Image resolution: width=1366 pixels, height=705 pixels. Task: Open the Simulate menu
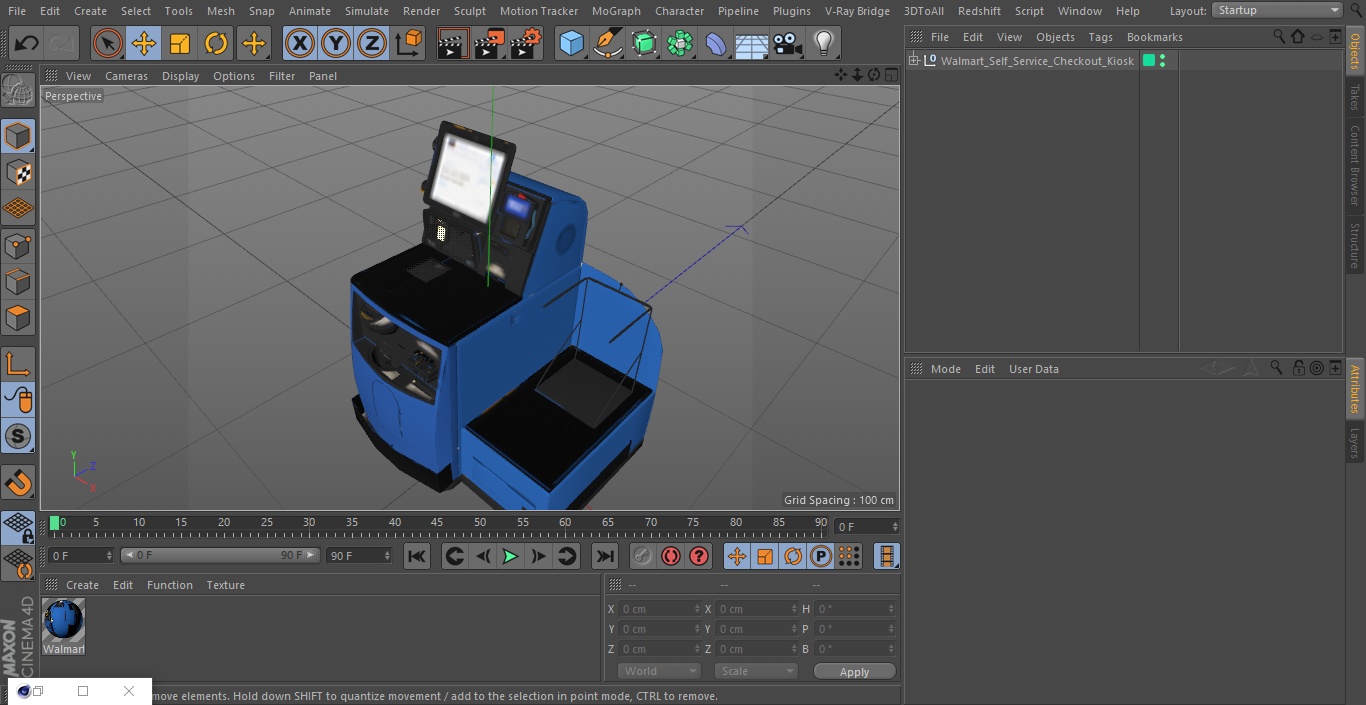click(x=366, y=11)
